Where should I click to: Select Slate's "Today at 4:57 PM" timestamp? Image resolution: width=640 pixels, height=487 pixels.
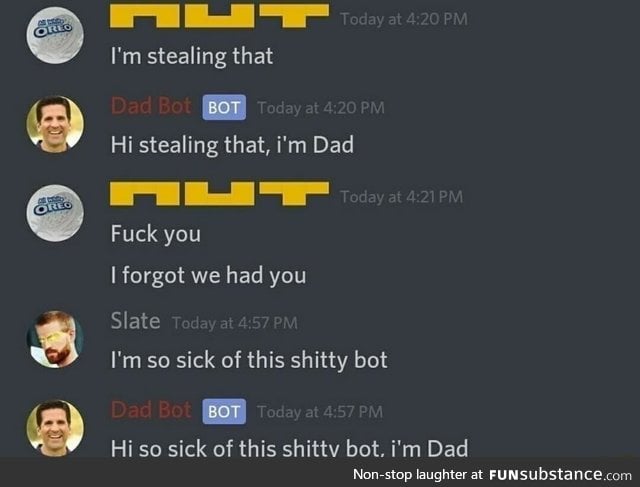(235, 323)
